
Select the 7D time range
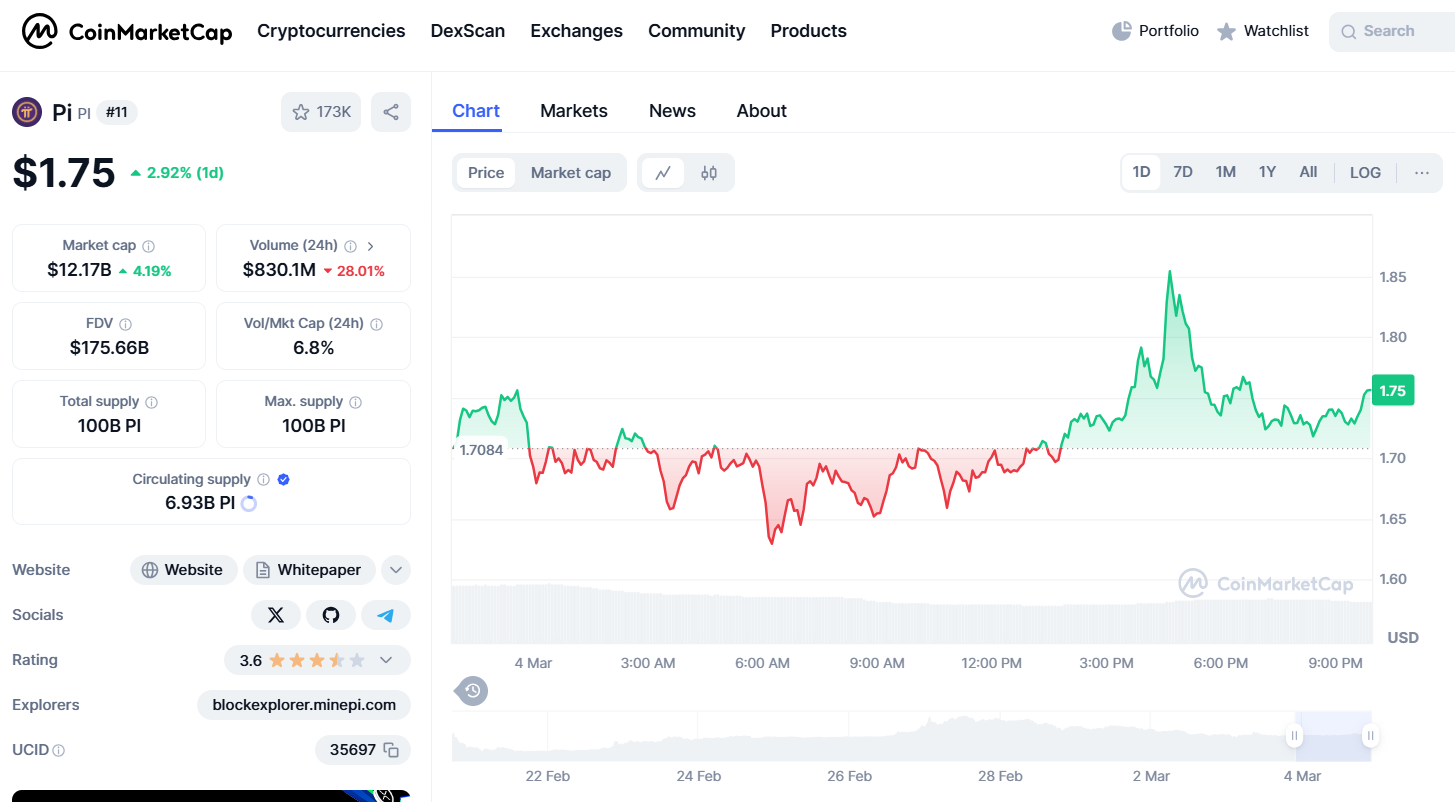pyautogui.click(x=1183, y=172)
